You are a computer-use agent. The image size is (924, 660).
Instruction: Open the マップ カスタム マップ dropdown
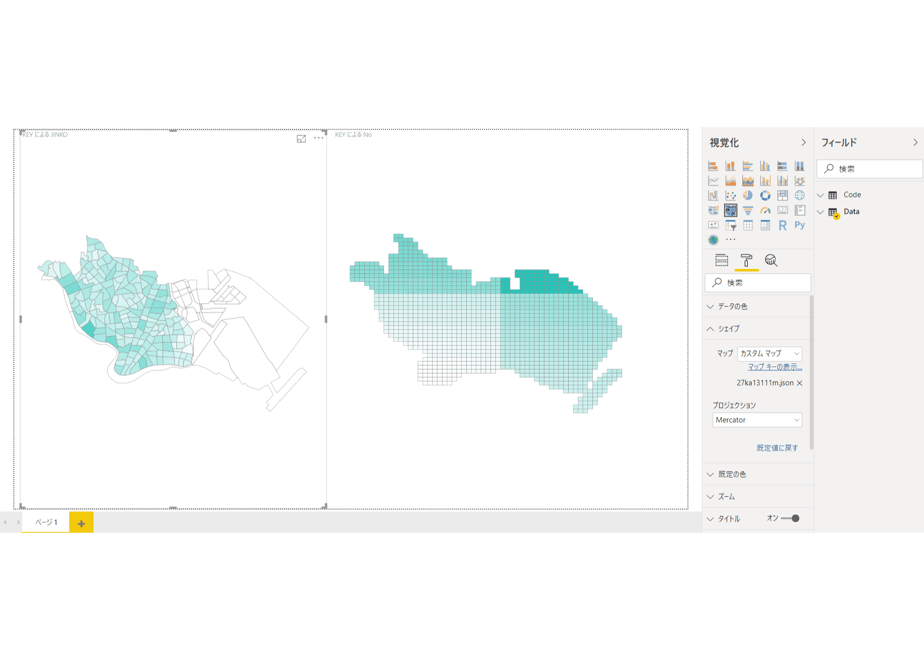point(770,354)
